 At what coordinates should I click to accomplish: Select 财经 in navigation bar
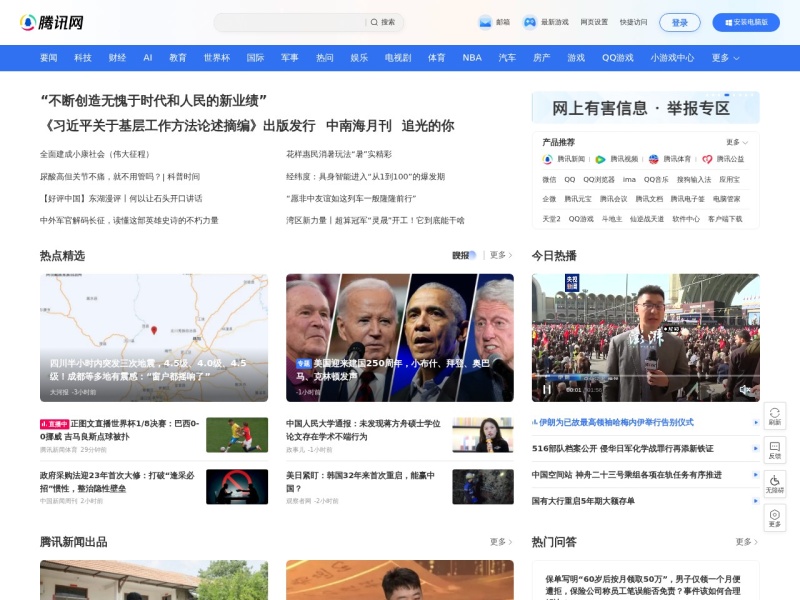point(117,58)
